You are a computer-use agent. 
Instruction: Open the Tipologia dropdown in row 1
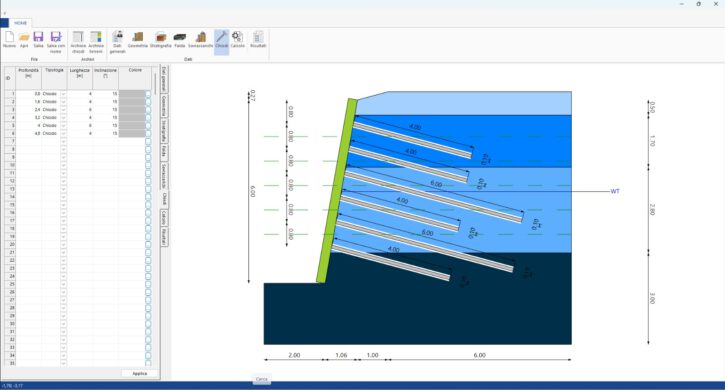[63, 94]
